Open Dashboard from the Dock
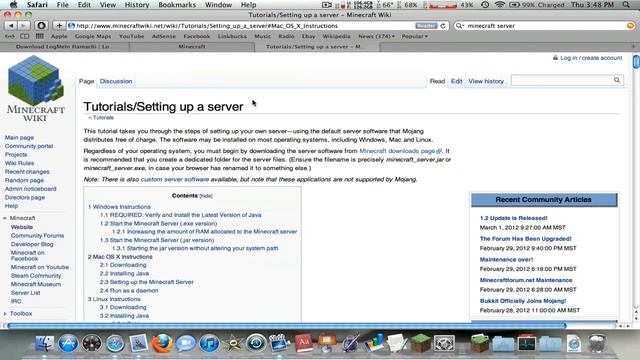Image resolution: width=640 pixels, height=360 pixels. 92,343
